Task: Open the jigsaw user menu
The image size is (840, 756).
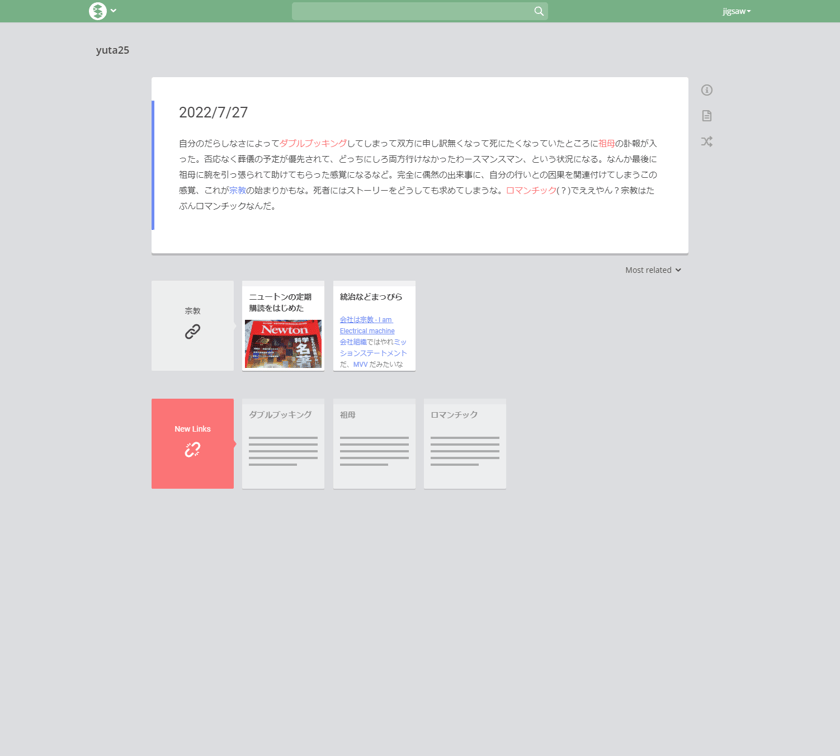Action: (x=736, y=11)
